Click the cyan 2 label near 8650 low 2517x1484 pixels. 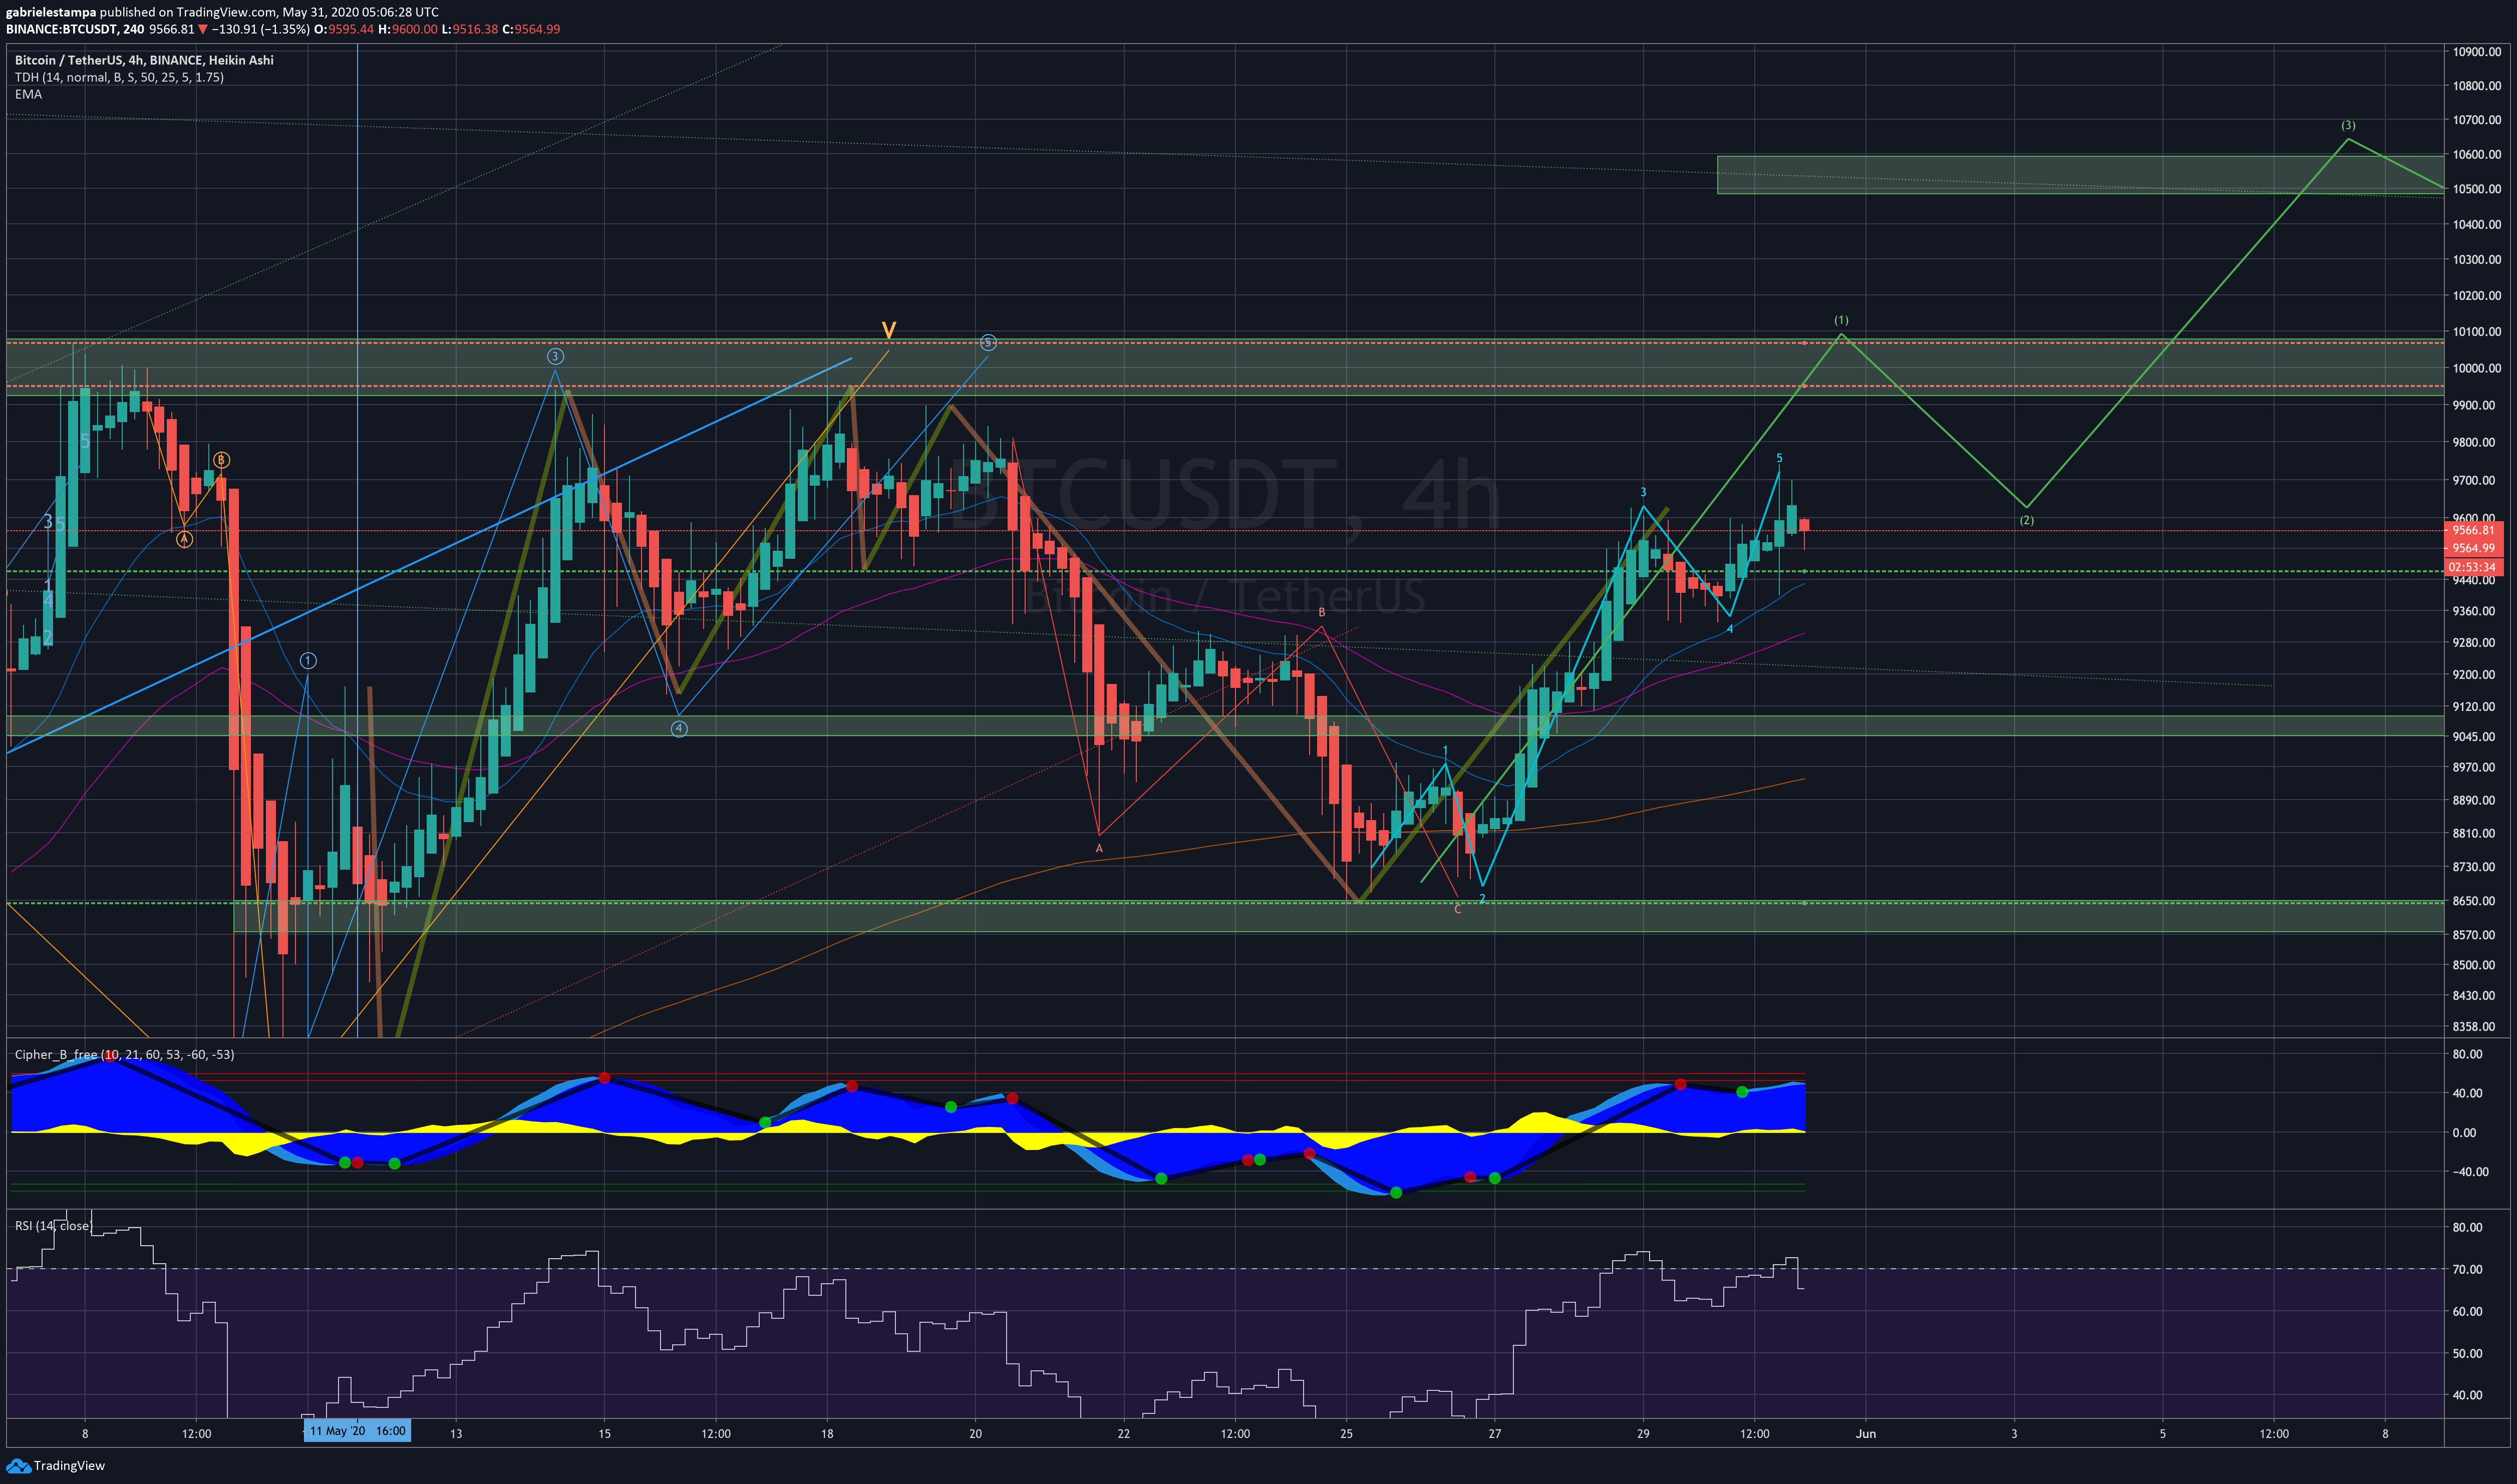[1482, 898]
